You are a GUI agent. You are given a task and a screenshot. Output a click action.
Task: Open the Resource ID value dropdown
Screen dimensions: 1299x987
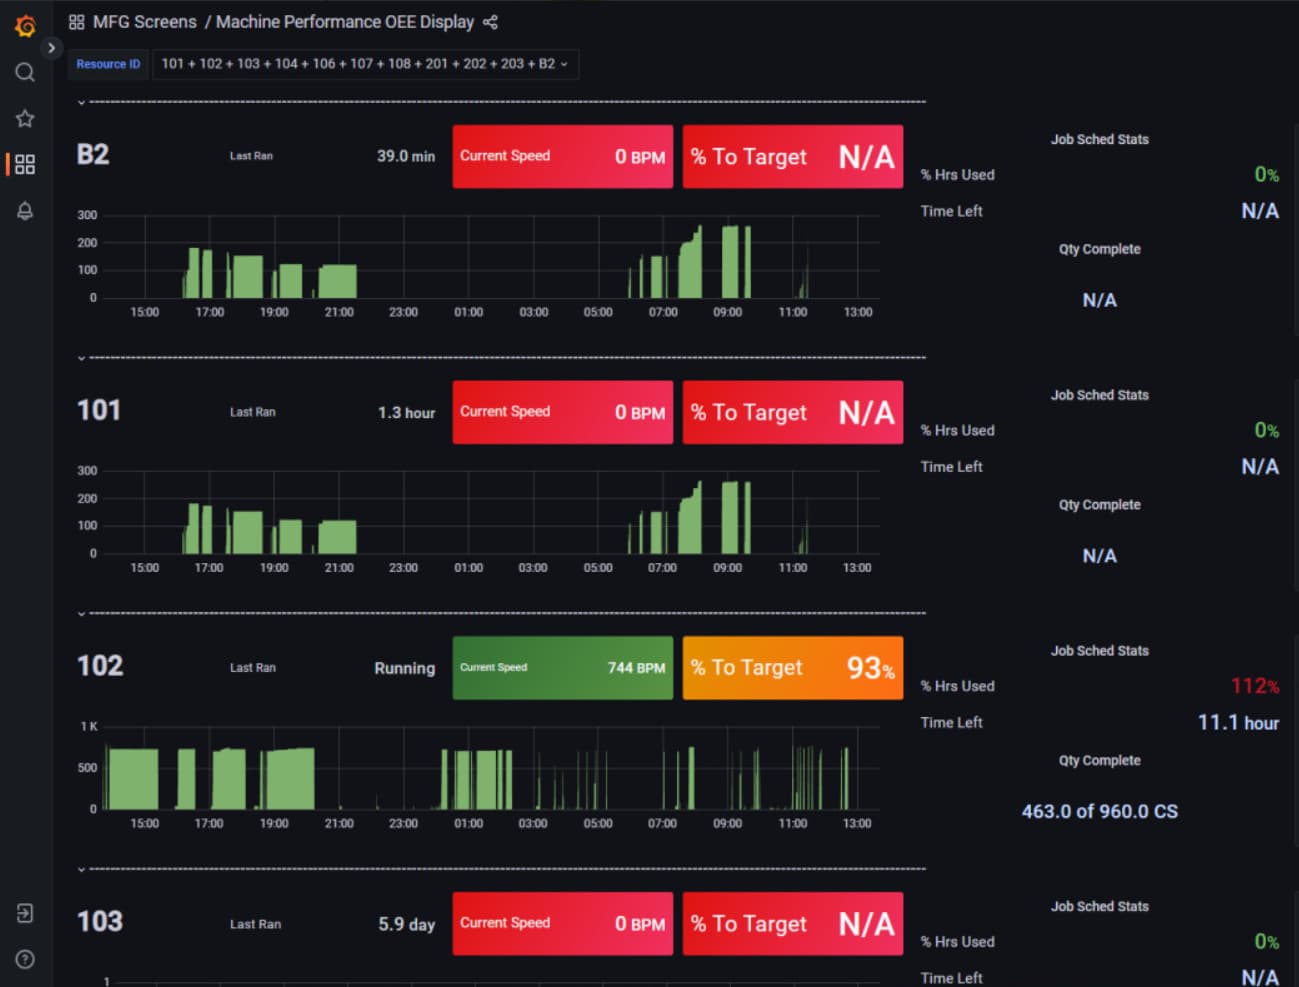pyautogui.click(x=365, y=64)
